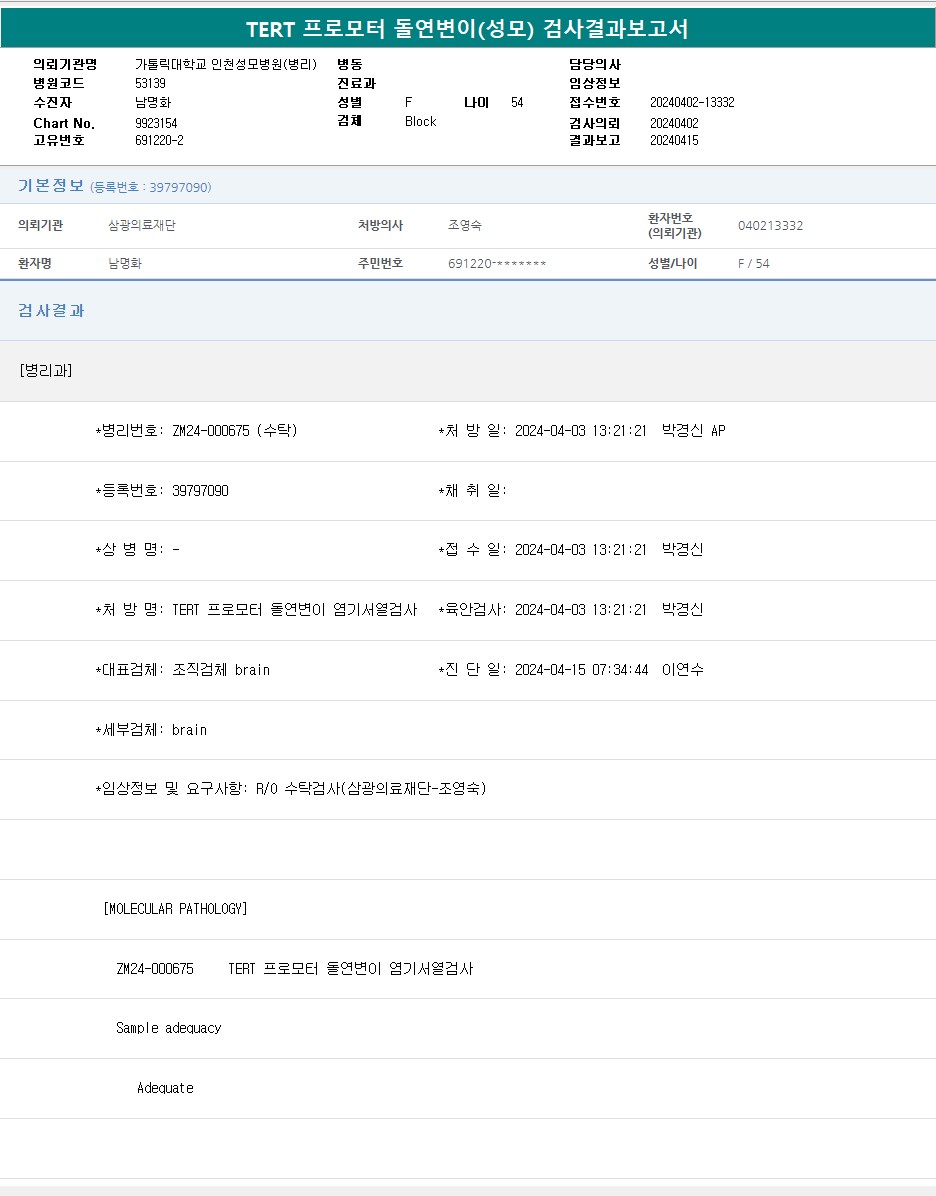
Task: Select the 결과보고 date 20240415
Action: tap(674, 141)
